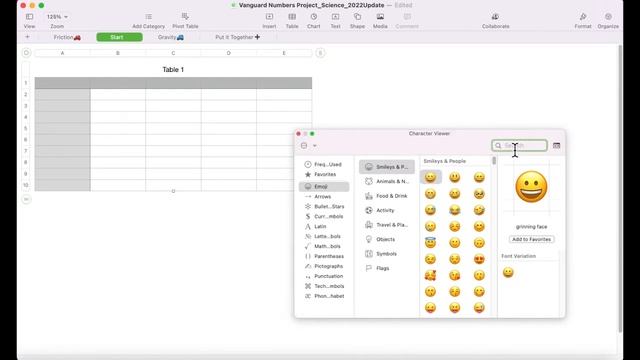Click the emoji grid scrollbar

coord(494,161)
